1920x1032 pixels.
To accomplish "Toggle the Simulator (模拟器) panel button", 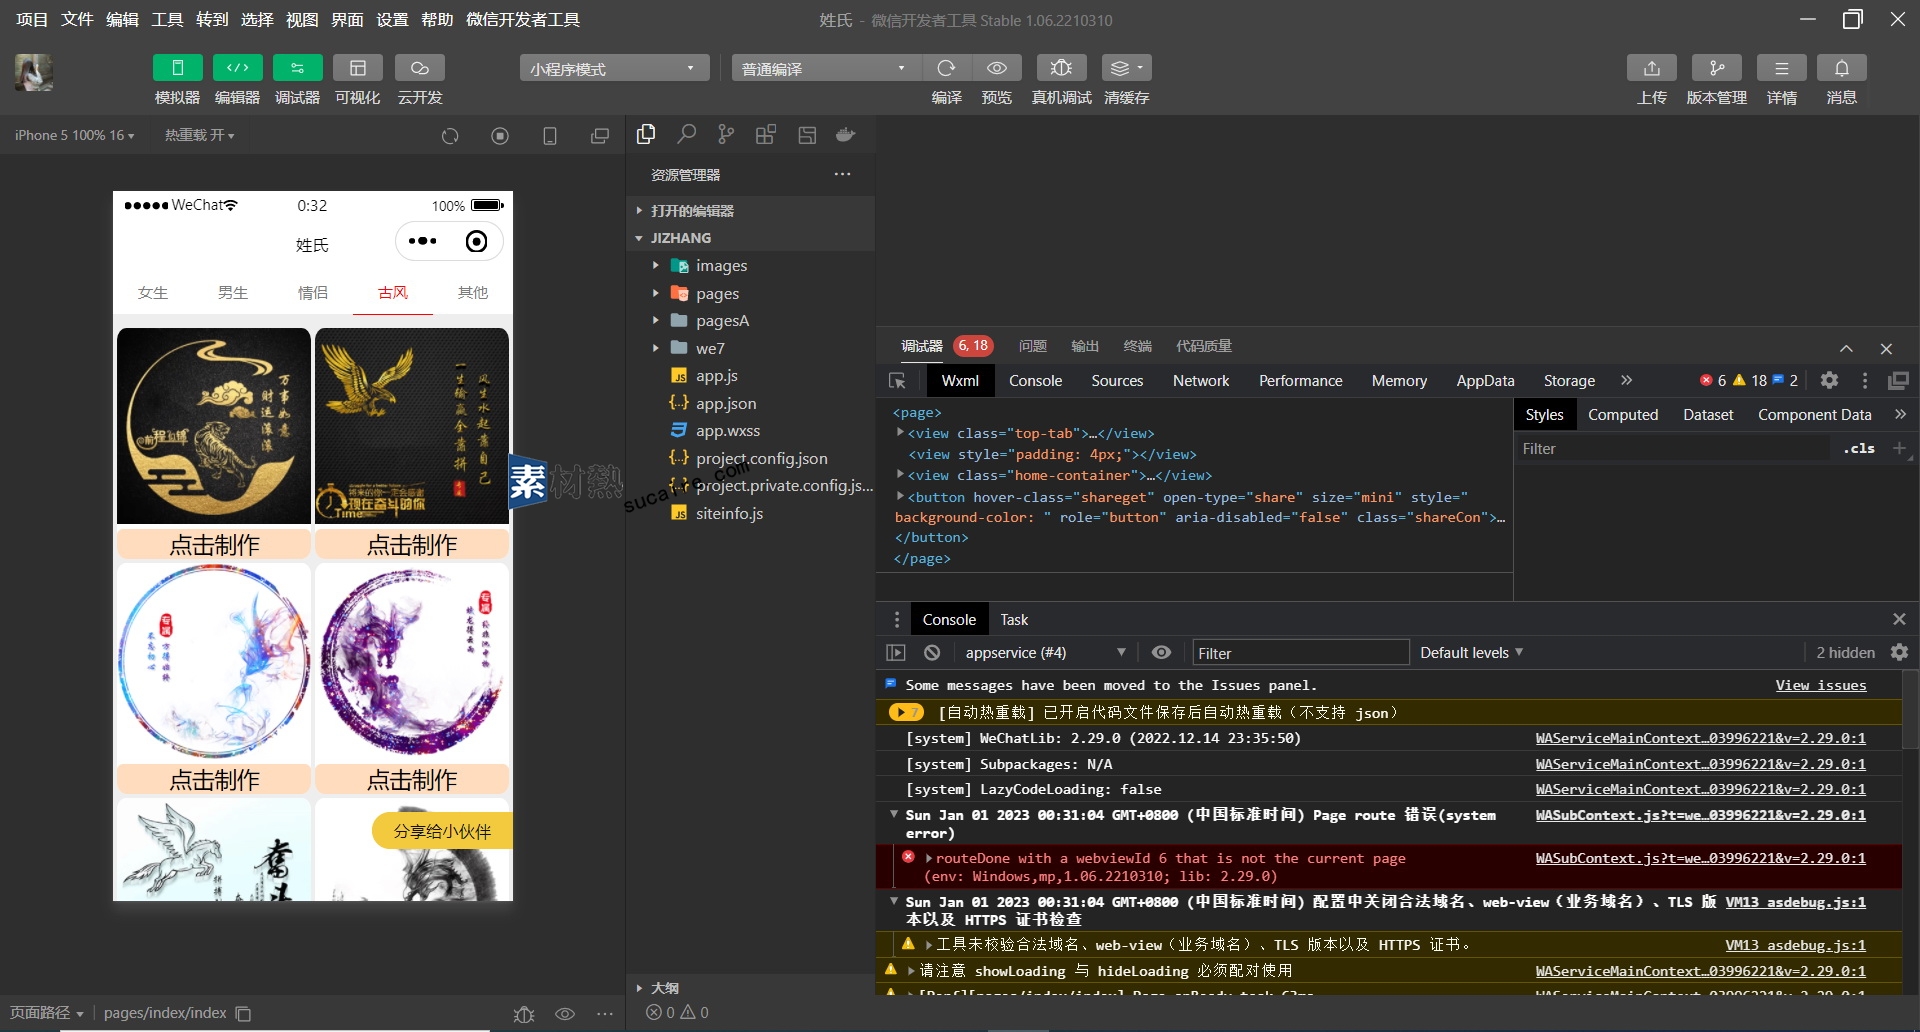I will click(177, 68).
